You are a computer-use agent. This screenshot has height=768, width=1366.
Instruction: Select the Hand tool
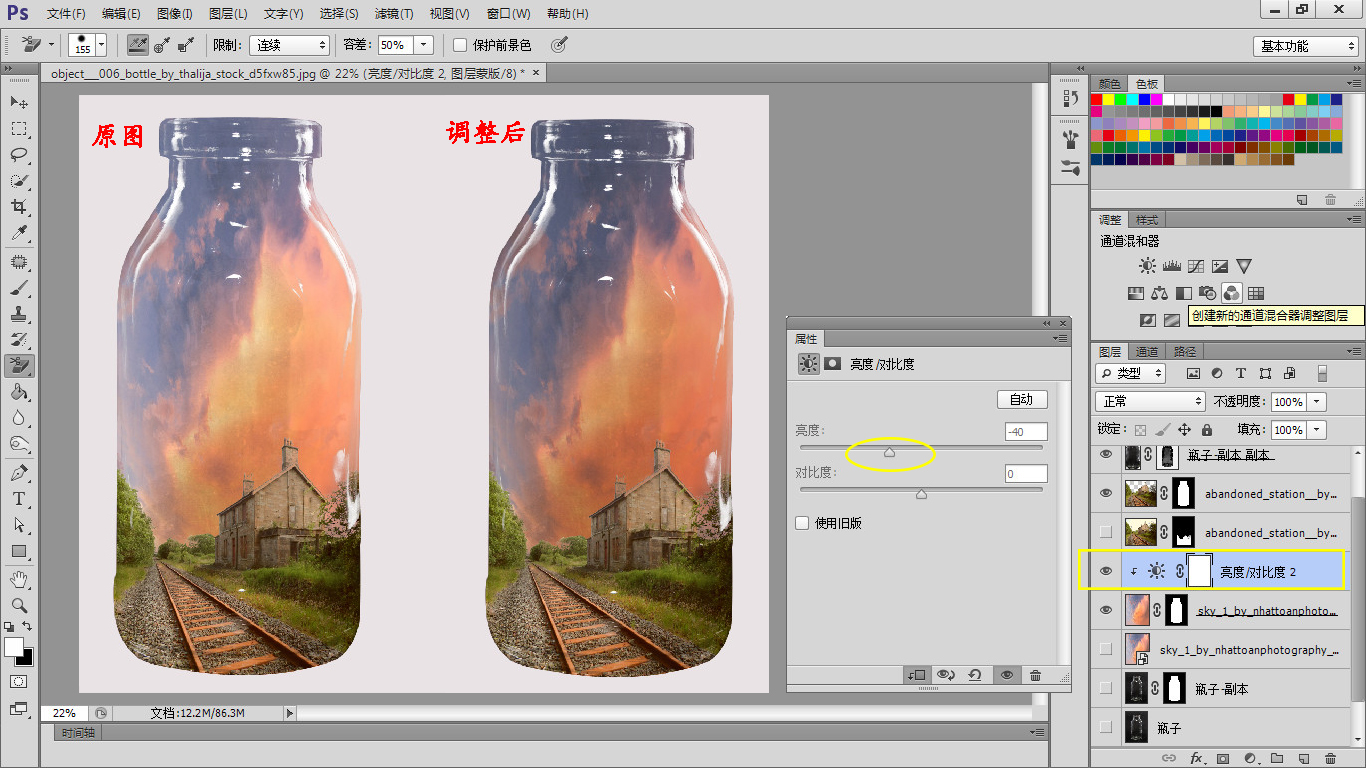pos(19,579)
